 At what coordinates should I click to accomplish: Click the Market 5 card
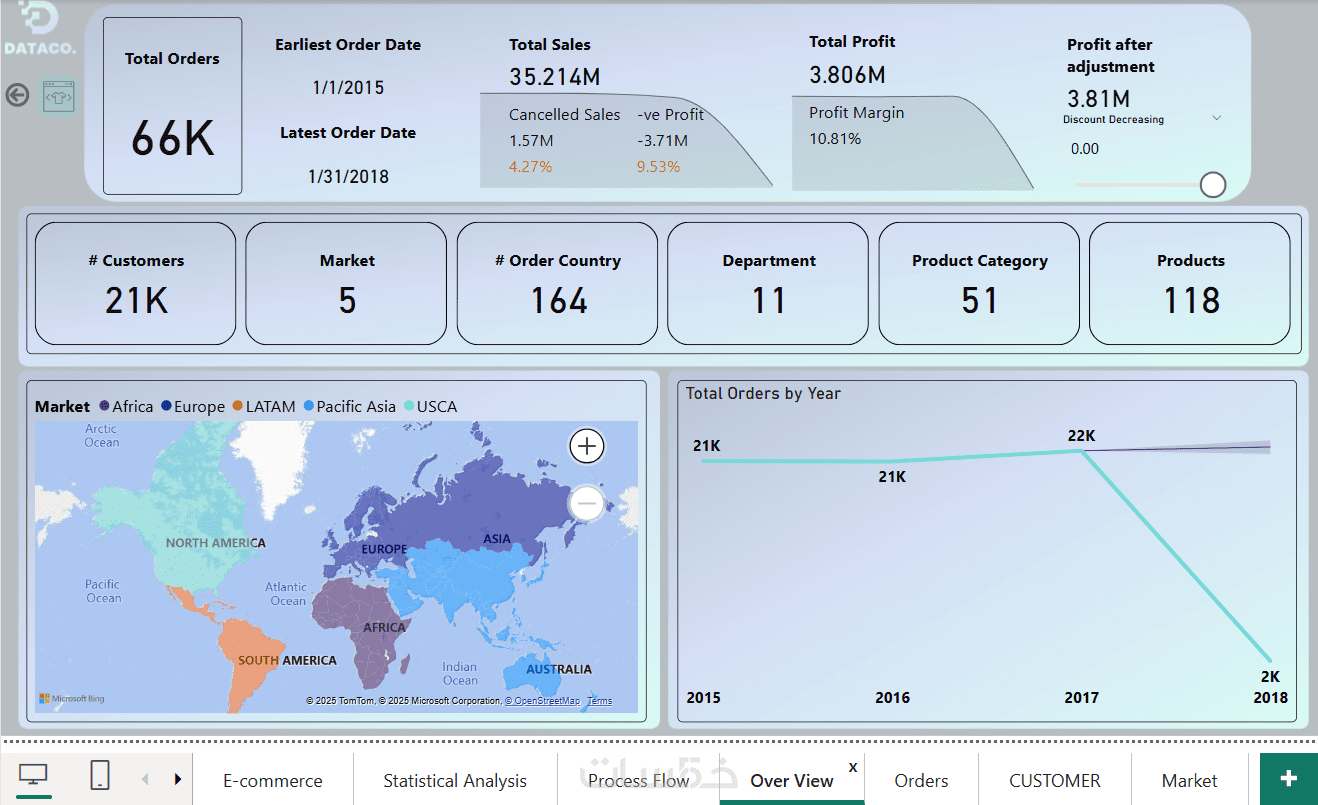pos(347,283)
